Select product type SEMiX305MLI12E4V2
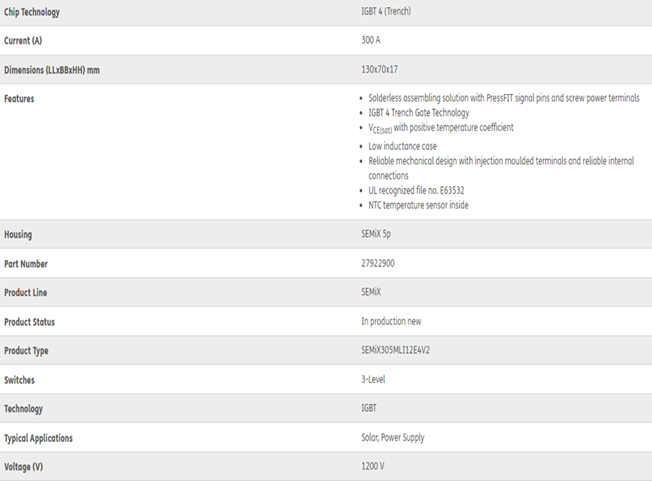 pos(404,351)
